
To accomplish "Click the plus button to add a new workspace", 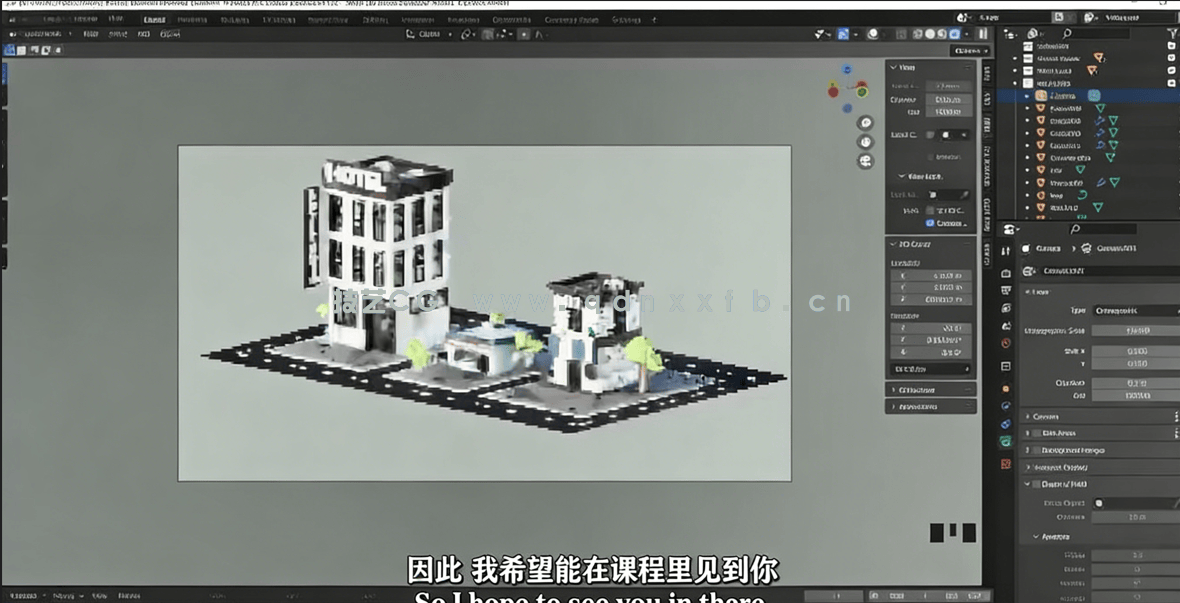I will point(654,17).
